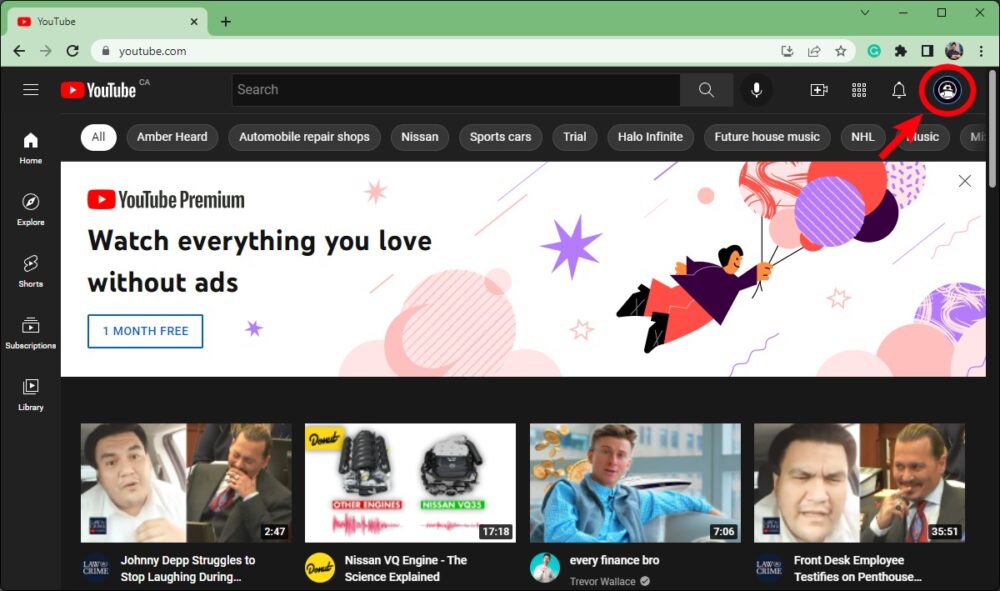Open Chrome three-dot menu
The height and width of the screenshot is (591, 1000).
pyautogui.click(x=981, y=51)
